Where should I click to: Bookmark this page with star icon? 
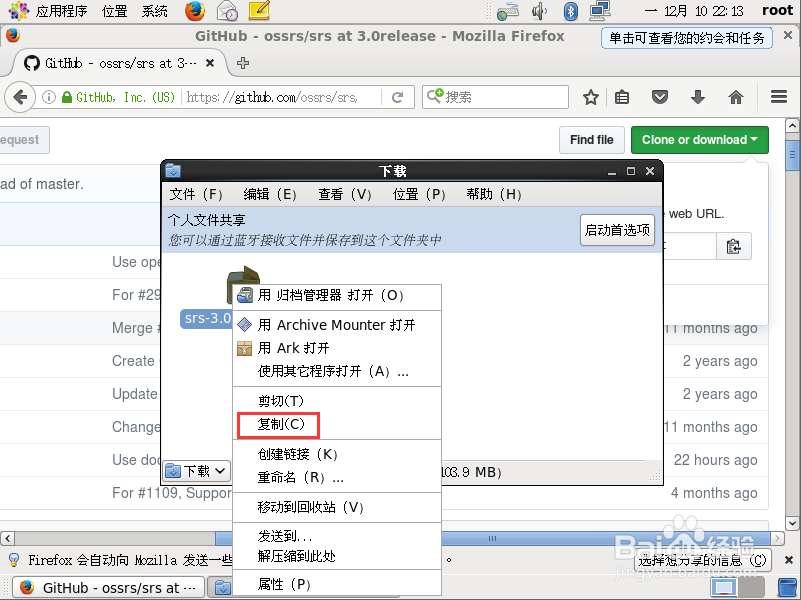(591, 97)
